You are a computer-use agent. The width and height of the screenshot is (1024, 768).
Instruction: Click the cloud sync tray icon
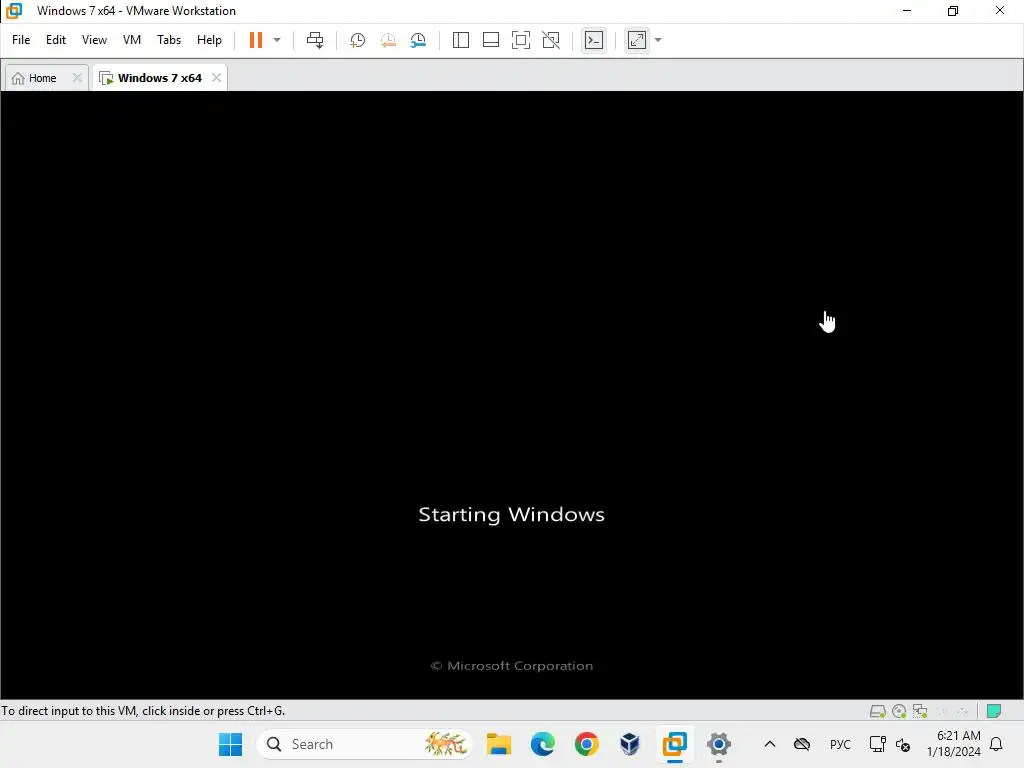tap(802, 744)
